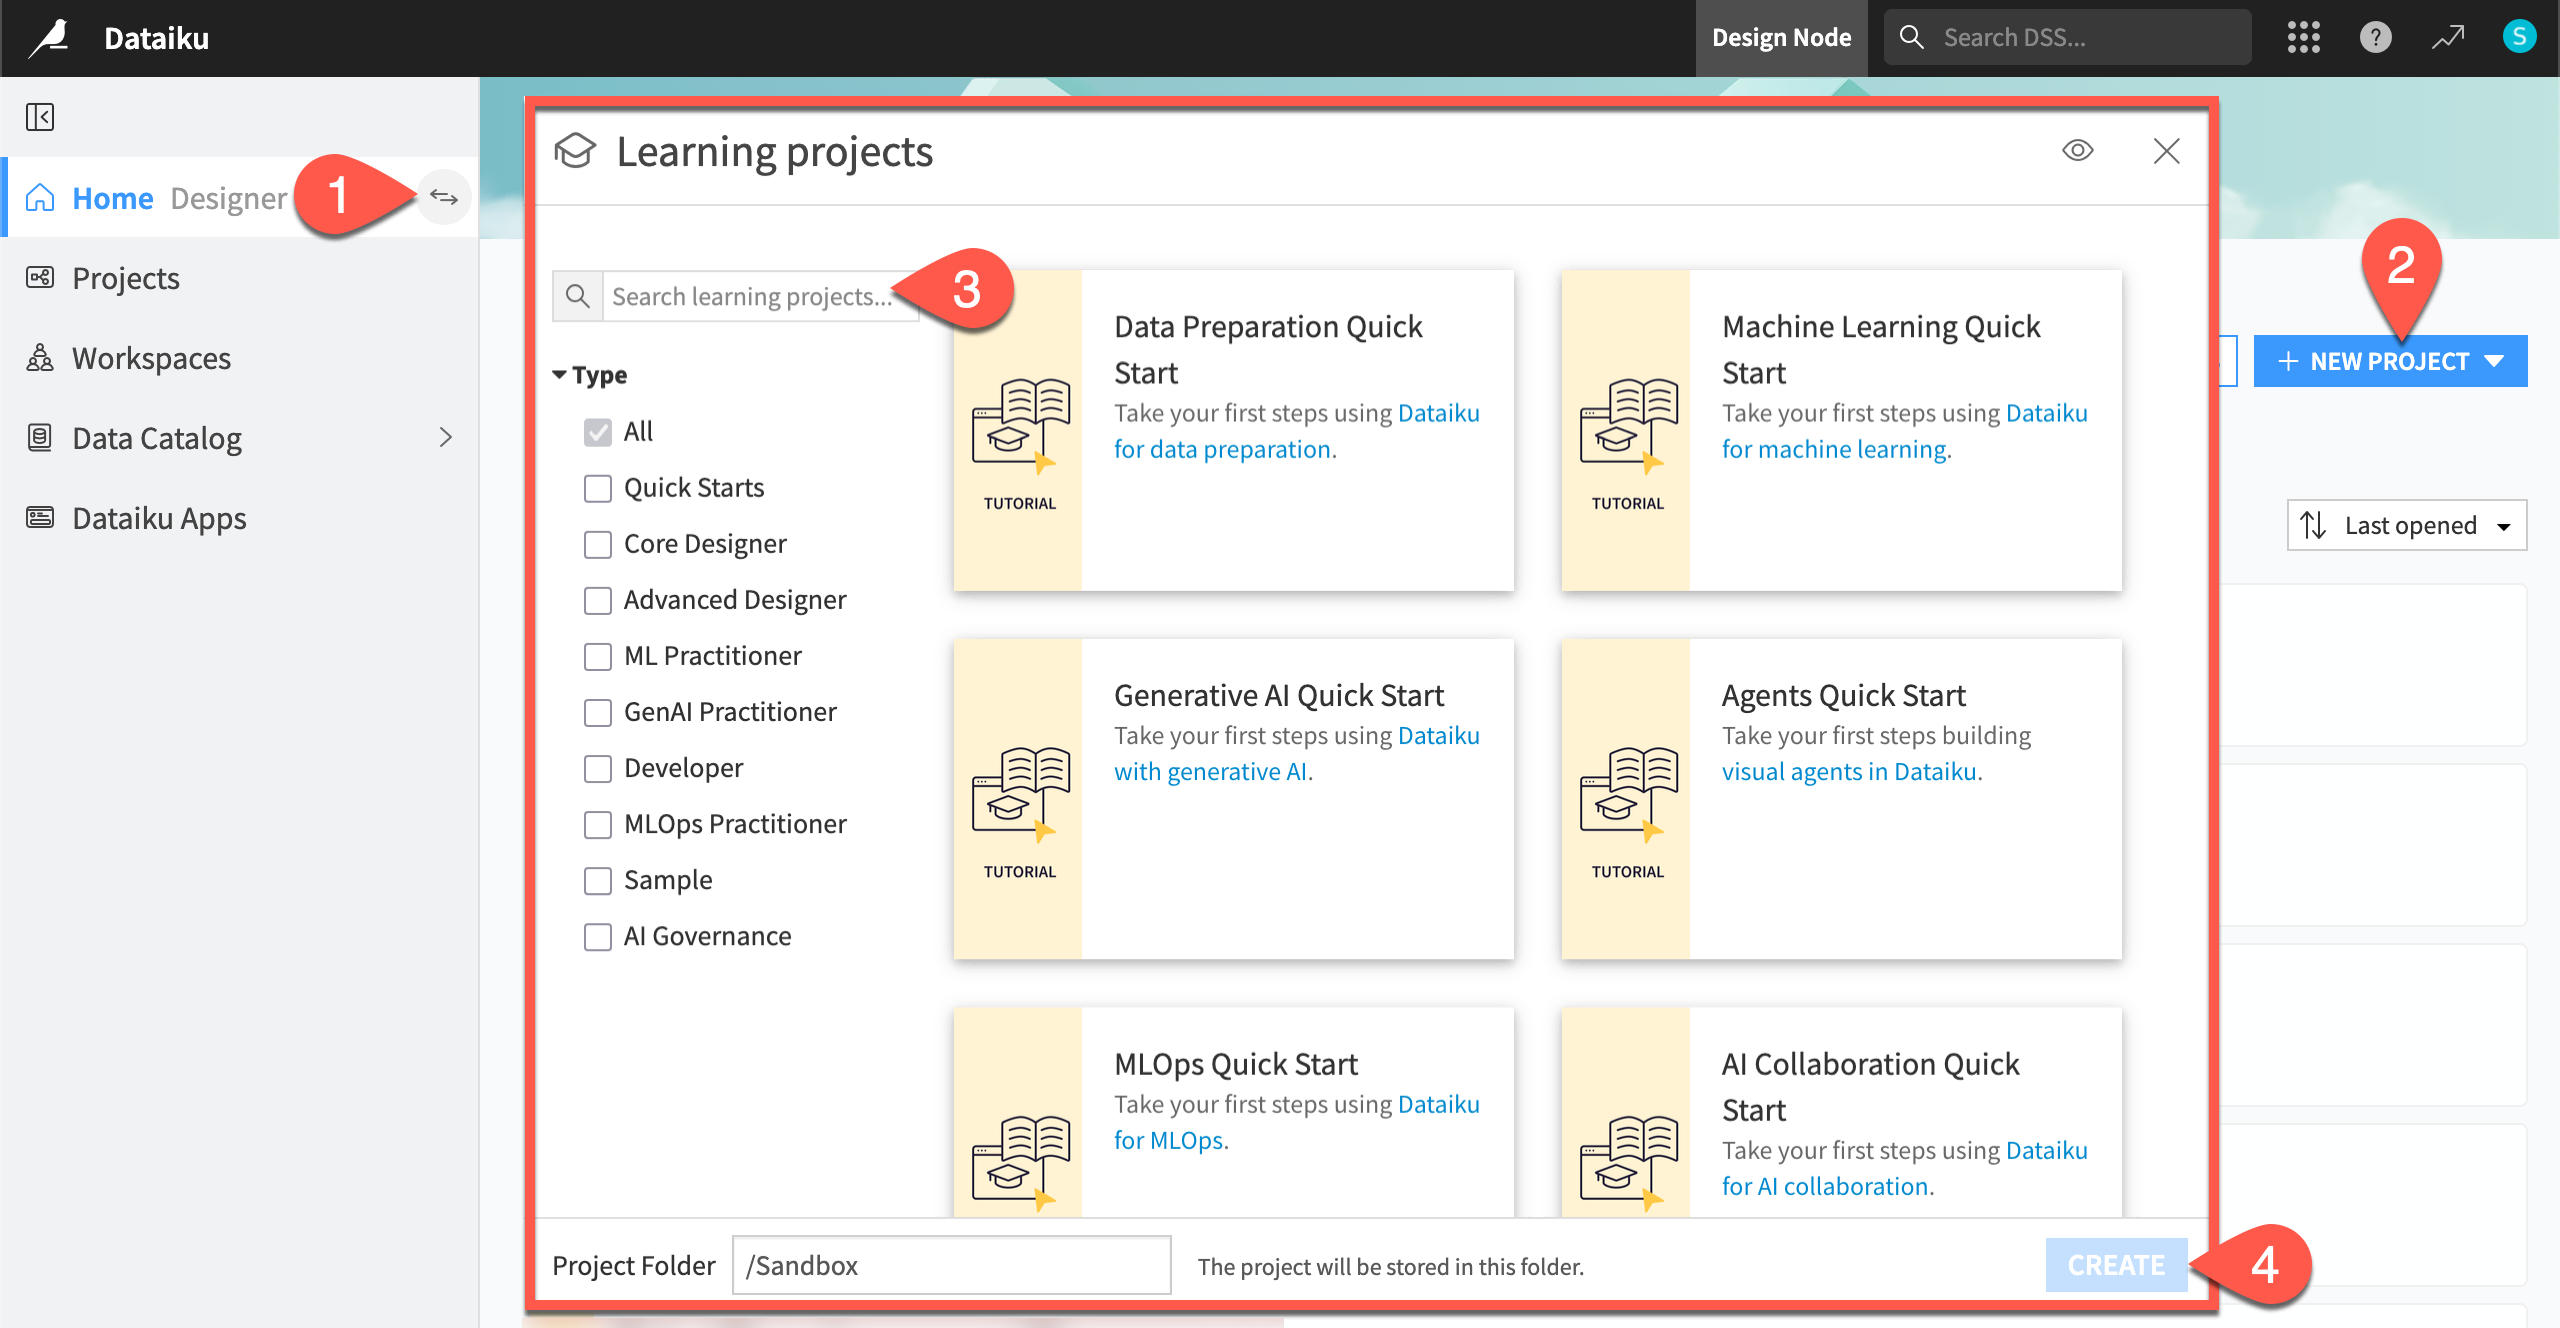
Task: Click the MLOps Quick Start tutorial icon
Action: (1019, 1163)
